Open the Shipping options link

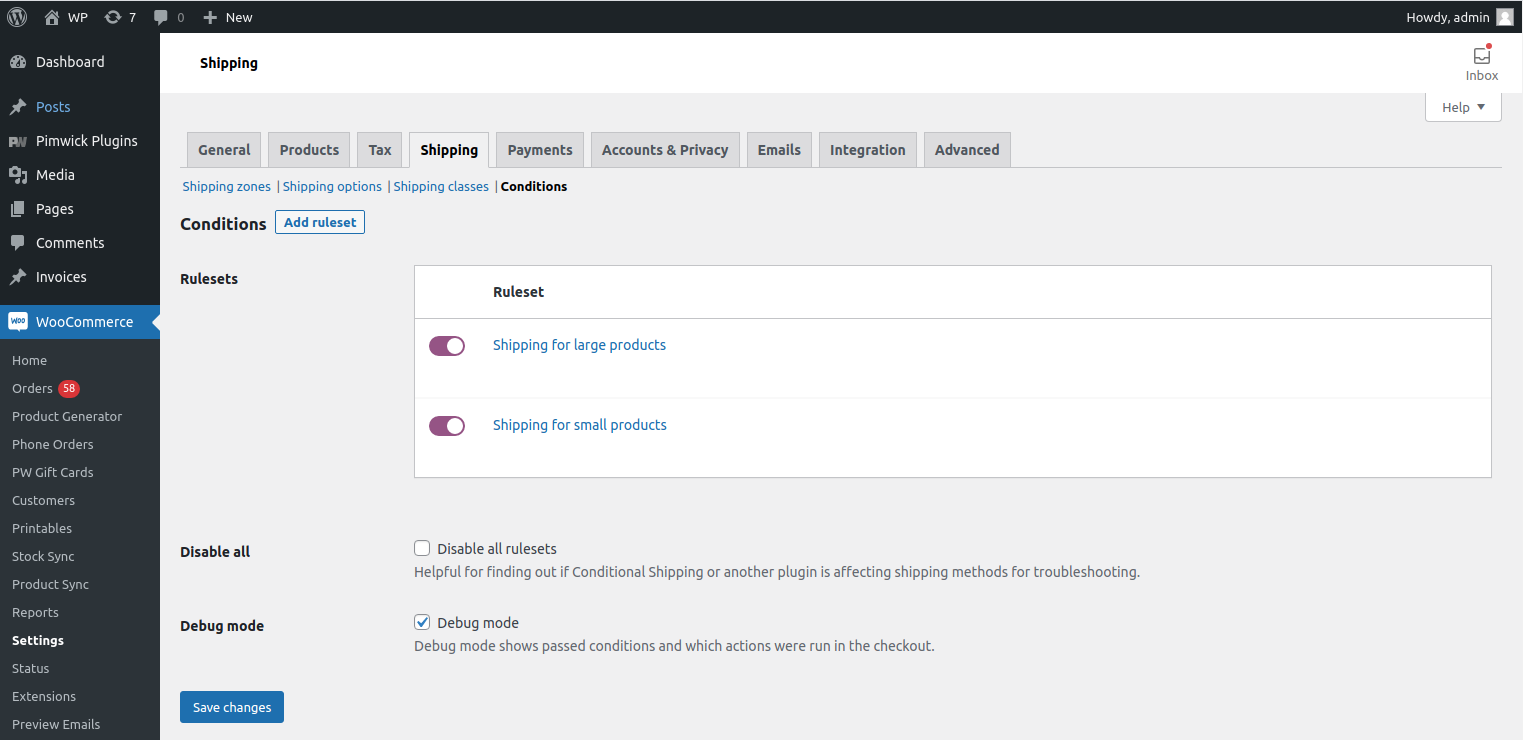[x=332, y=186]
